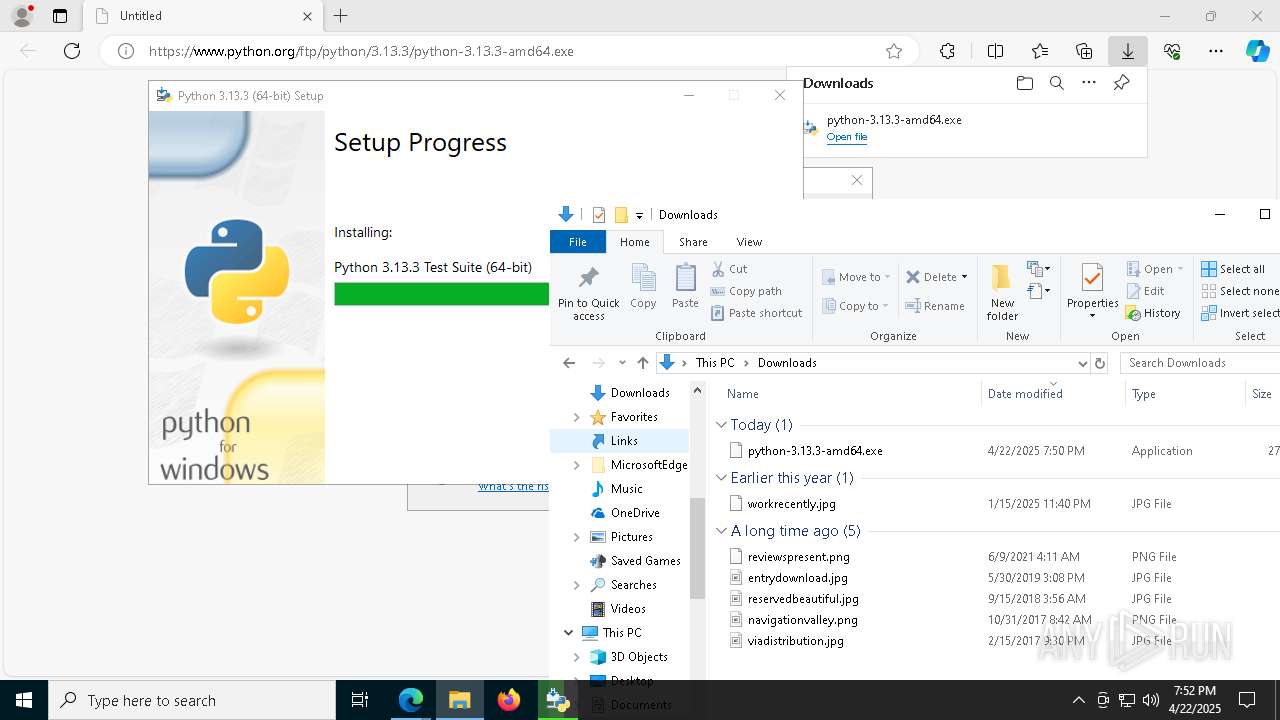Reload the page in Edge browser
1280x720 pixels.
[x=72, y=51]
